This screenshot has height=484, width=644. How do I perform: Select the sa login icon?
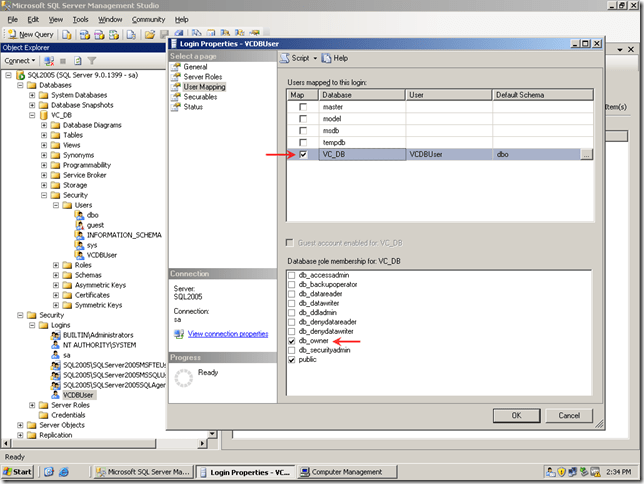coord(55,355)
